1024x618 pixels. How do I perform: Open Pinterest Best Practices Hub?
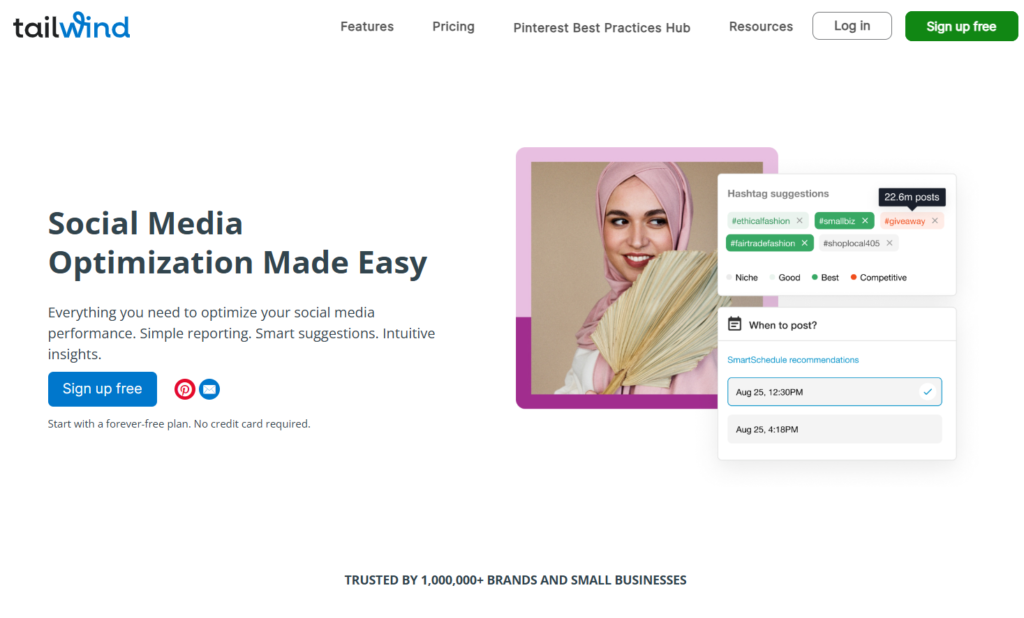601,27
